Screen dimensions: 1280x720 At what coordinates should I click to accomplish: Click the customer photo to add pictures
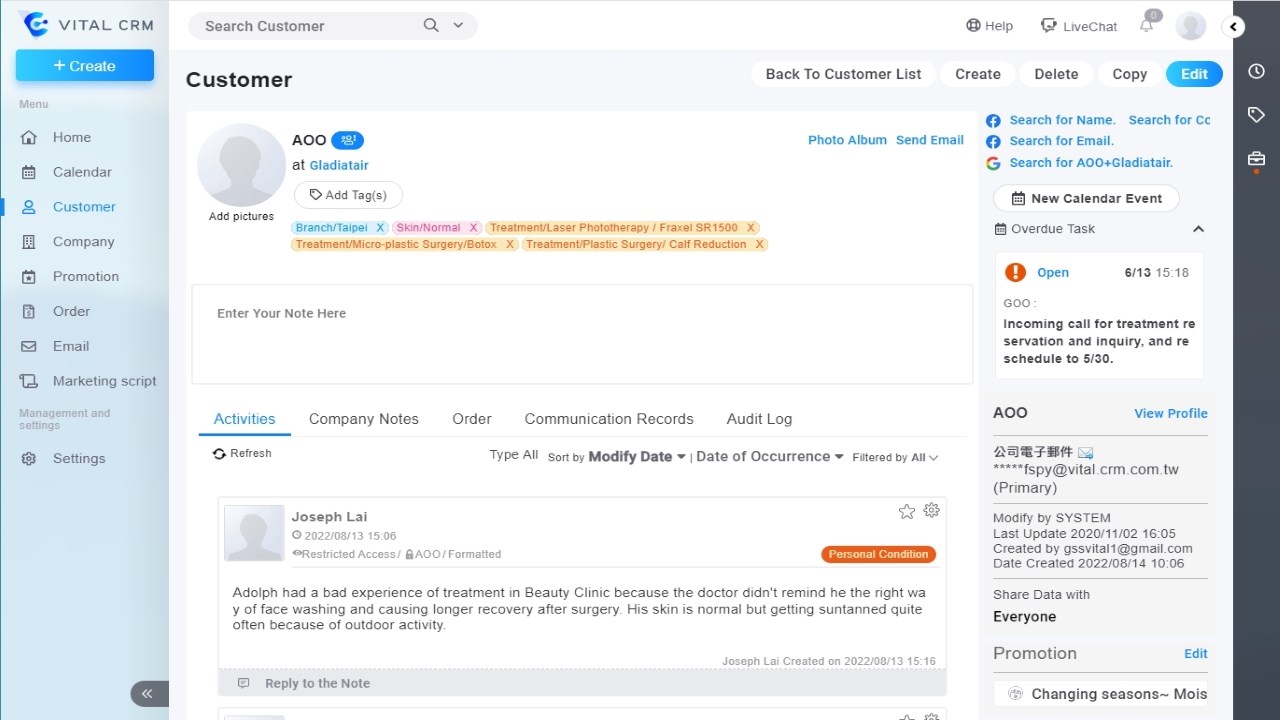click(241, 166)
